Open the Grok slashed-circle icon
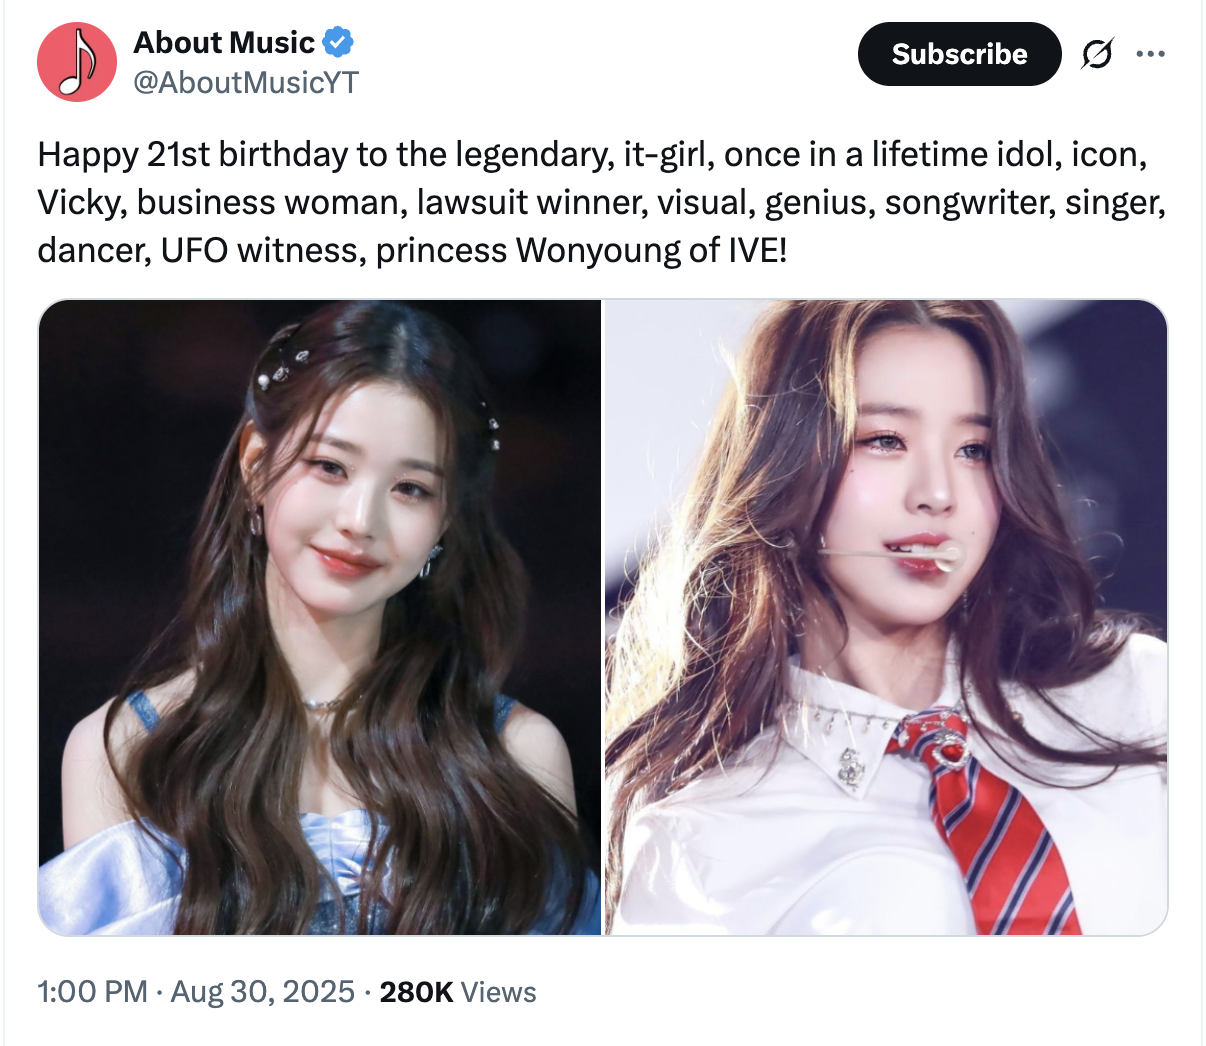Viewport: 1206px width, 1046px height. 1097,54
